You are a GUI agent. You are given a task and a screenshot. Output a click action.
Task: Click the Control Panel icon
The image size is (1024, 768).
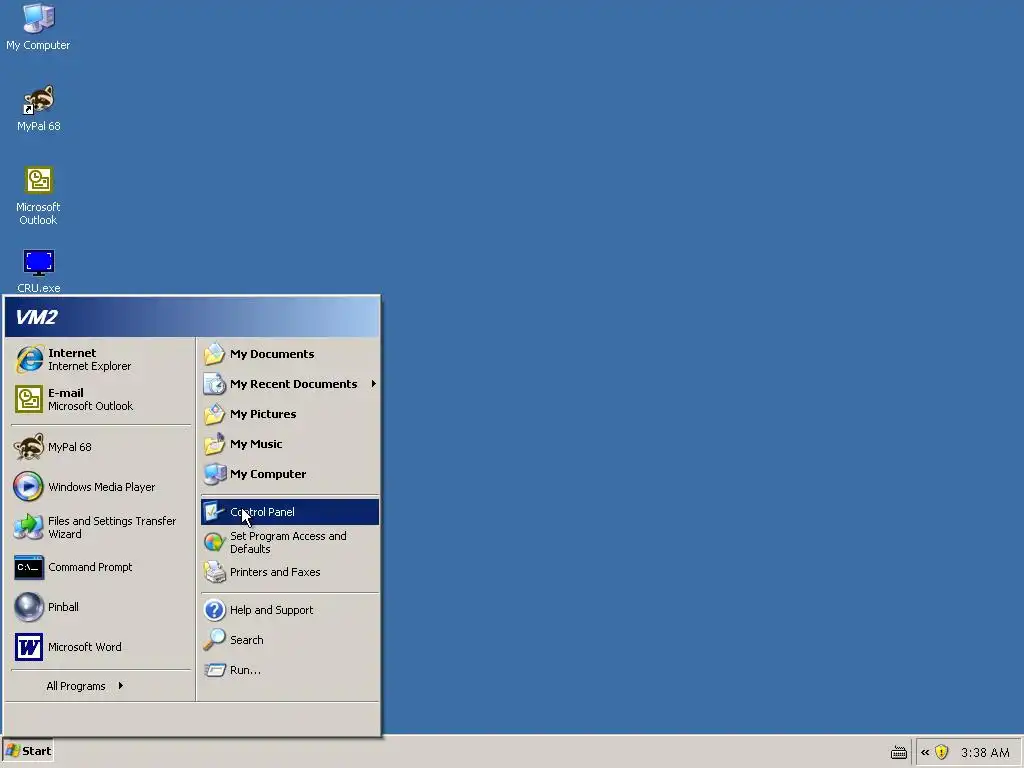point(214,512)
